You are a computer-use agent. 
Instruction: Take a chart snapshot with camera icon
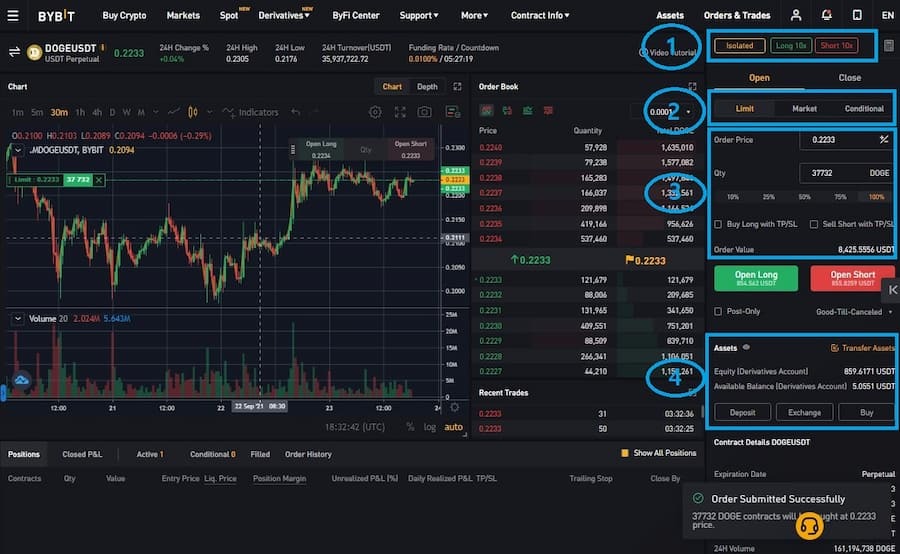click(x=424, y=112)
